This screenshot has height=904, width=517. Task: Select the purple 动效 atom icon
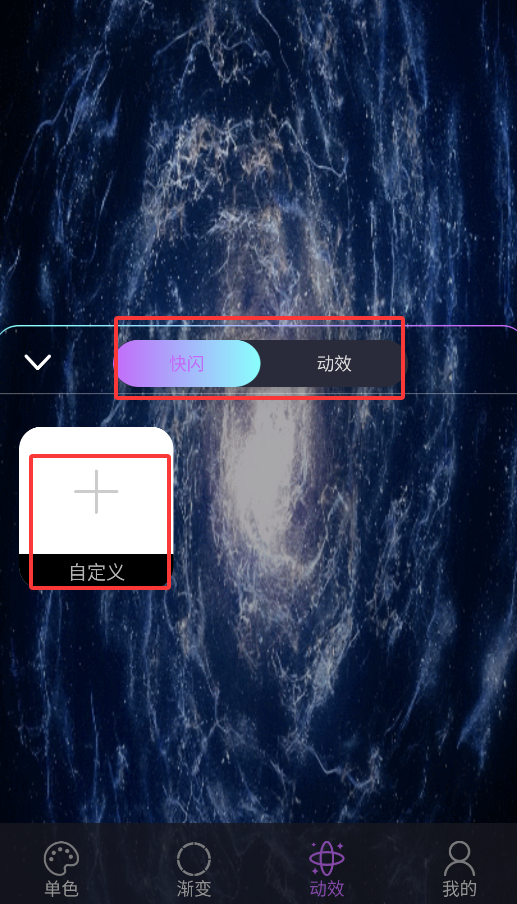point(326,858)
